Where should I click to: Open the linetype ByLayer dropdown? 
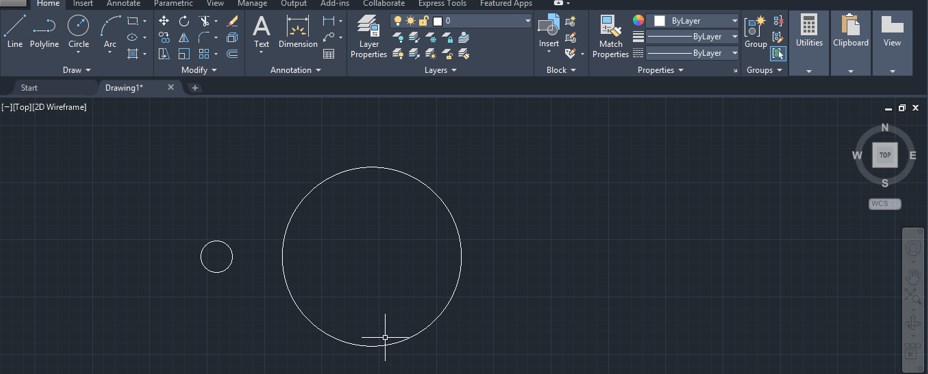pyautogui.click(x=734, y=53)
